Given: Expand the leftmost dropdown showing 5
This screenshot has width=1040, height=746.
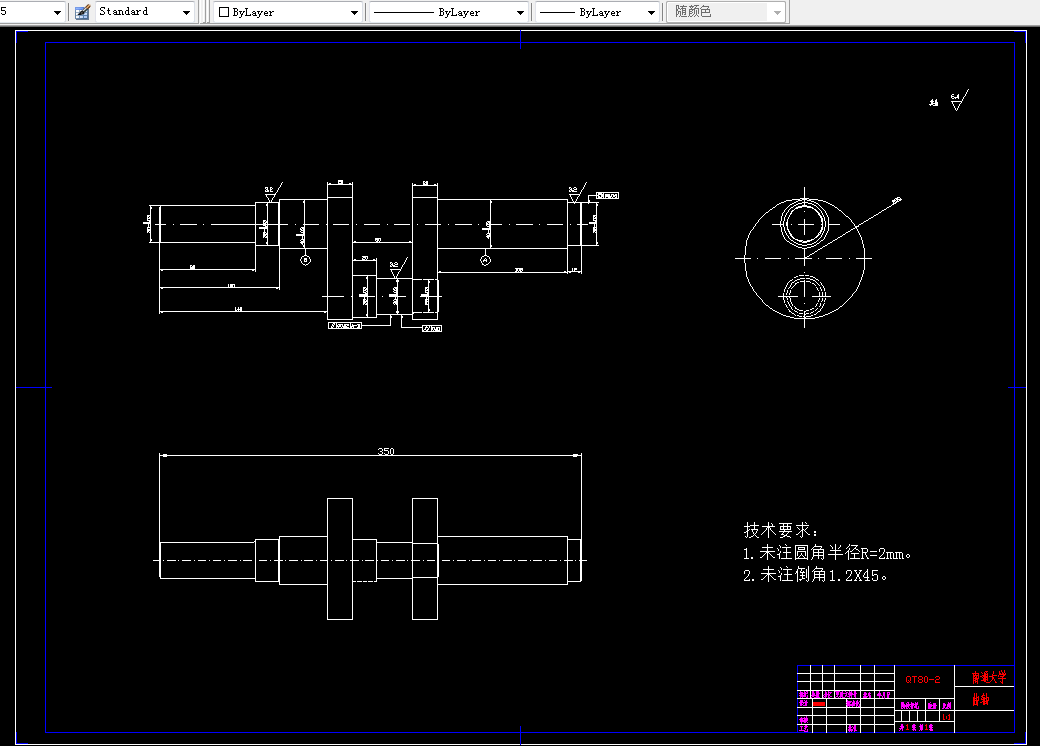Looking at the screenshot, I should 32,12.
